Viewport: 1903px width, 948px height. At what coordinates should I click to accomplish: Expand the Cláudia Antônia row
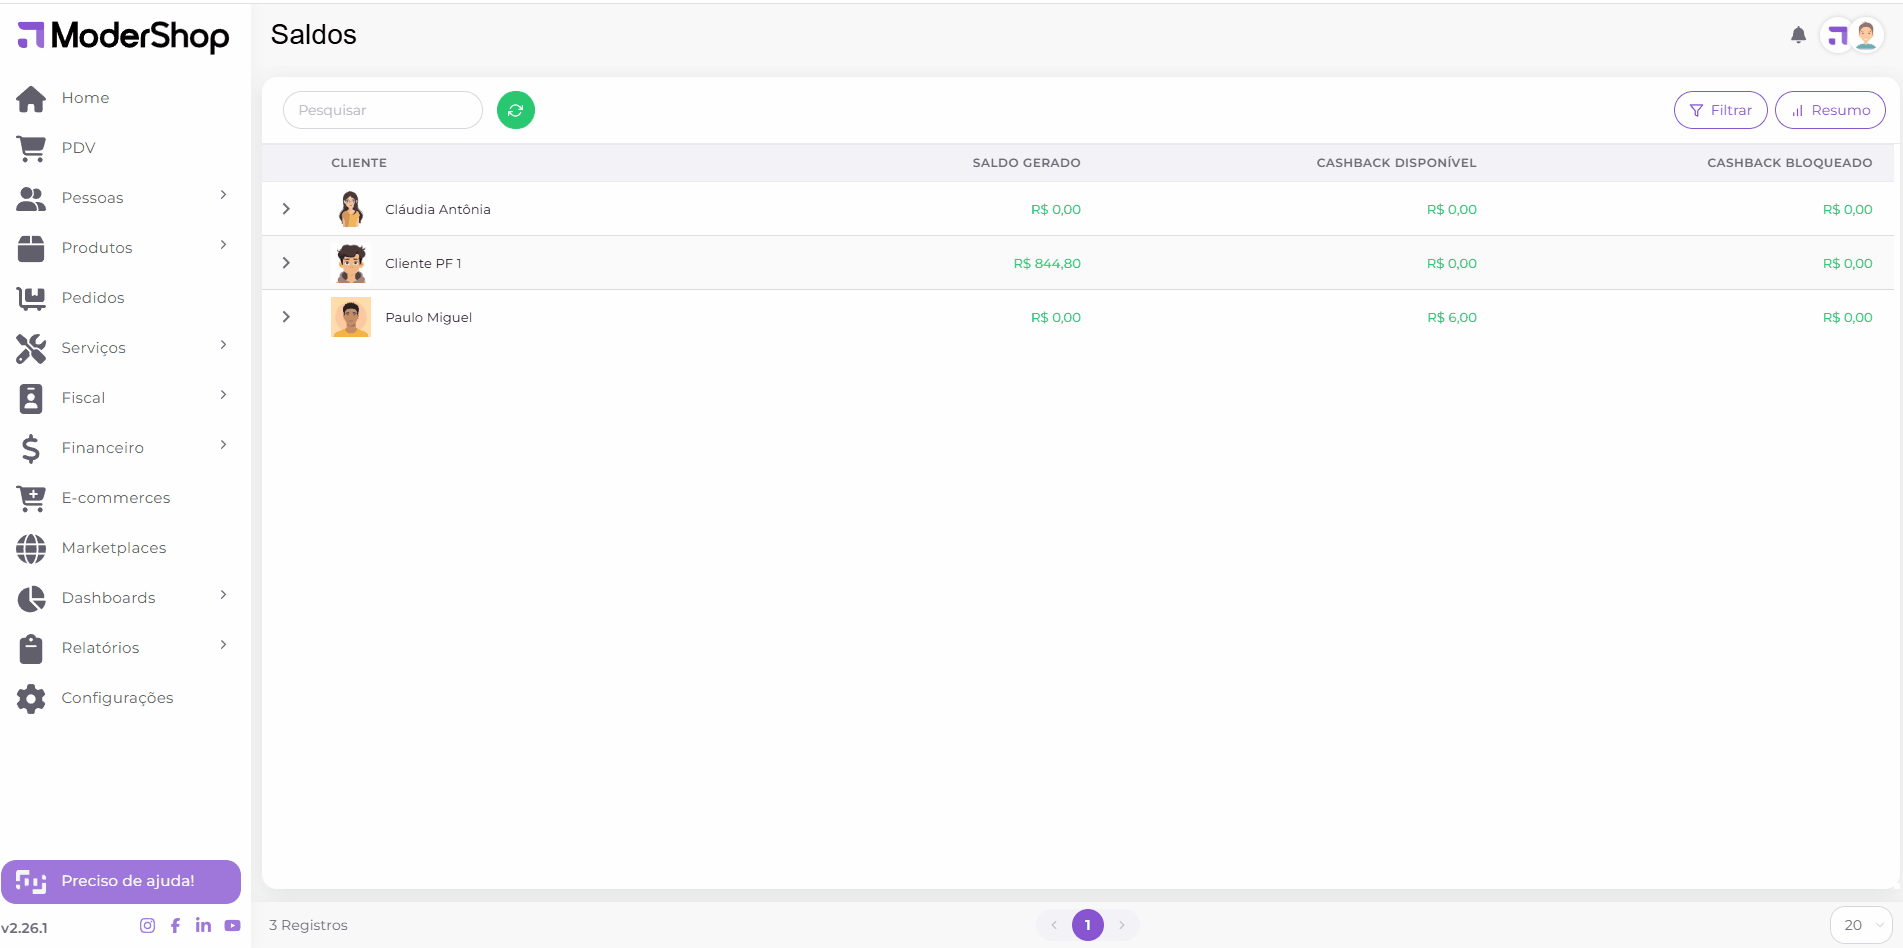pyautogui.click(x=286, y=209)
